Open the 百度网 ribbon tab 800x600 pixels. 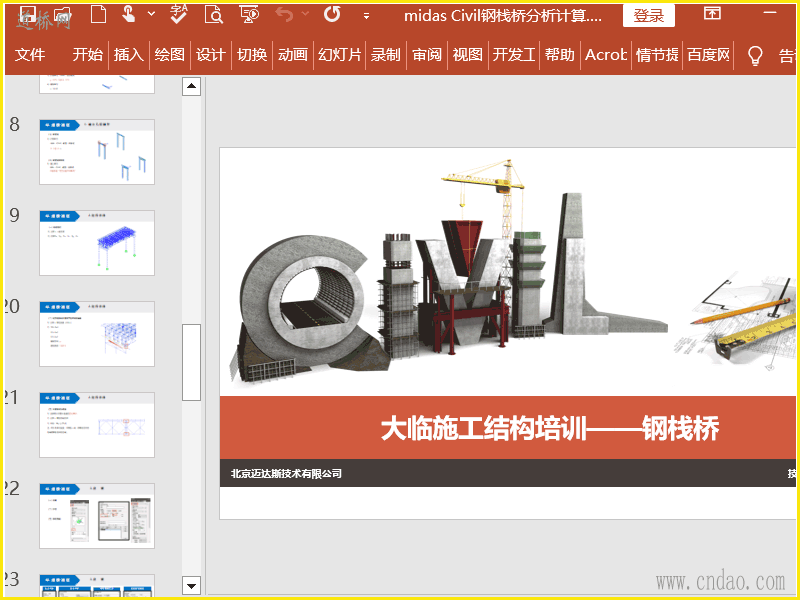709,55
